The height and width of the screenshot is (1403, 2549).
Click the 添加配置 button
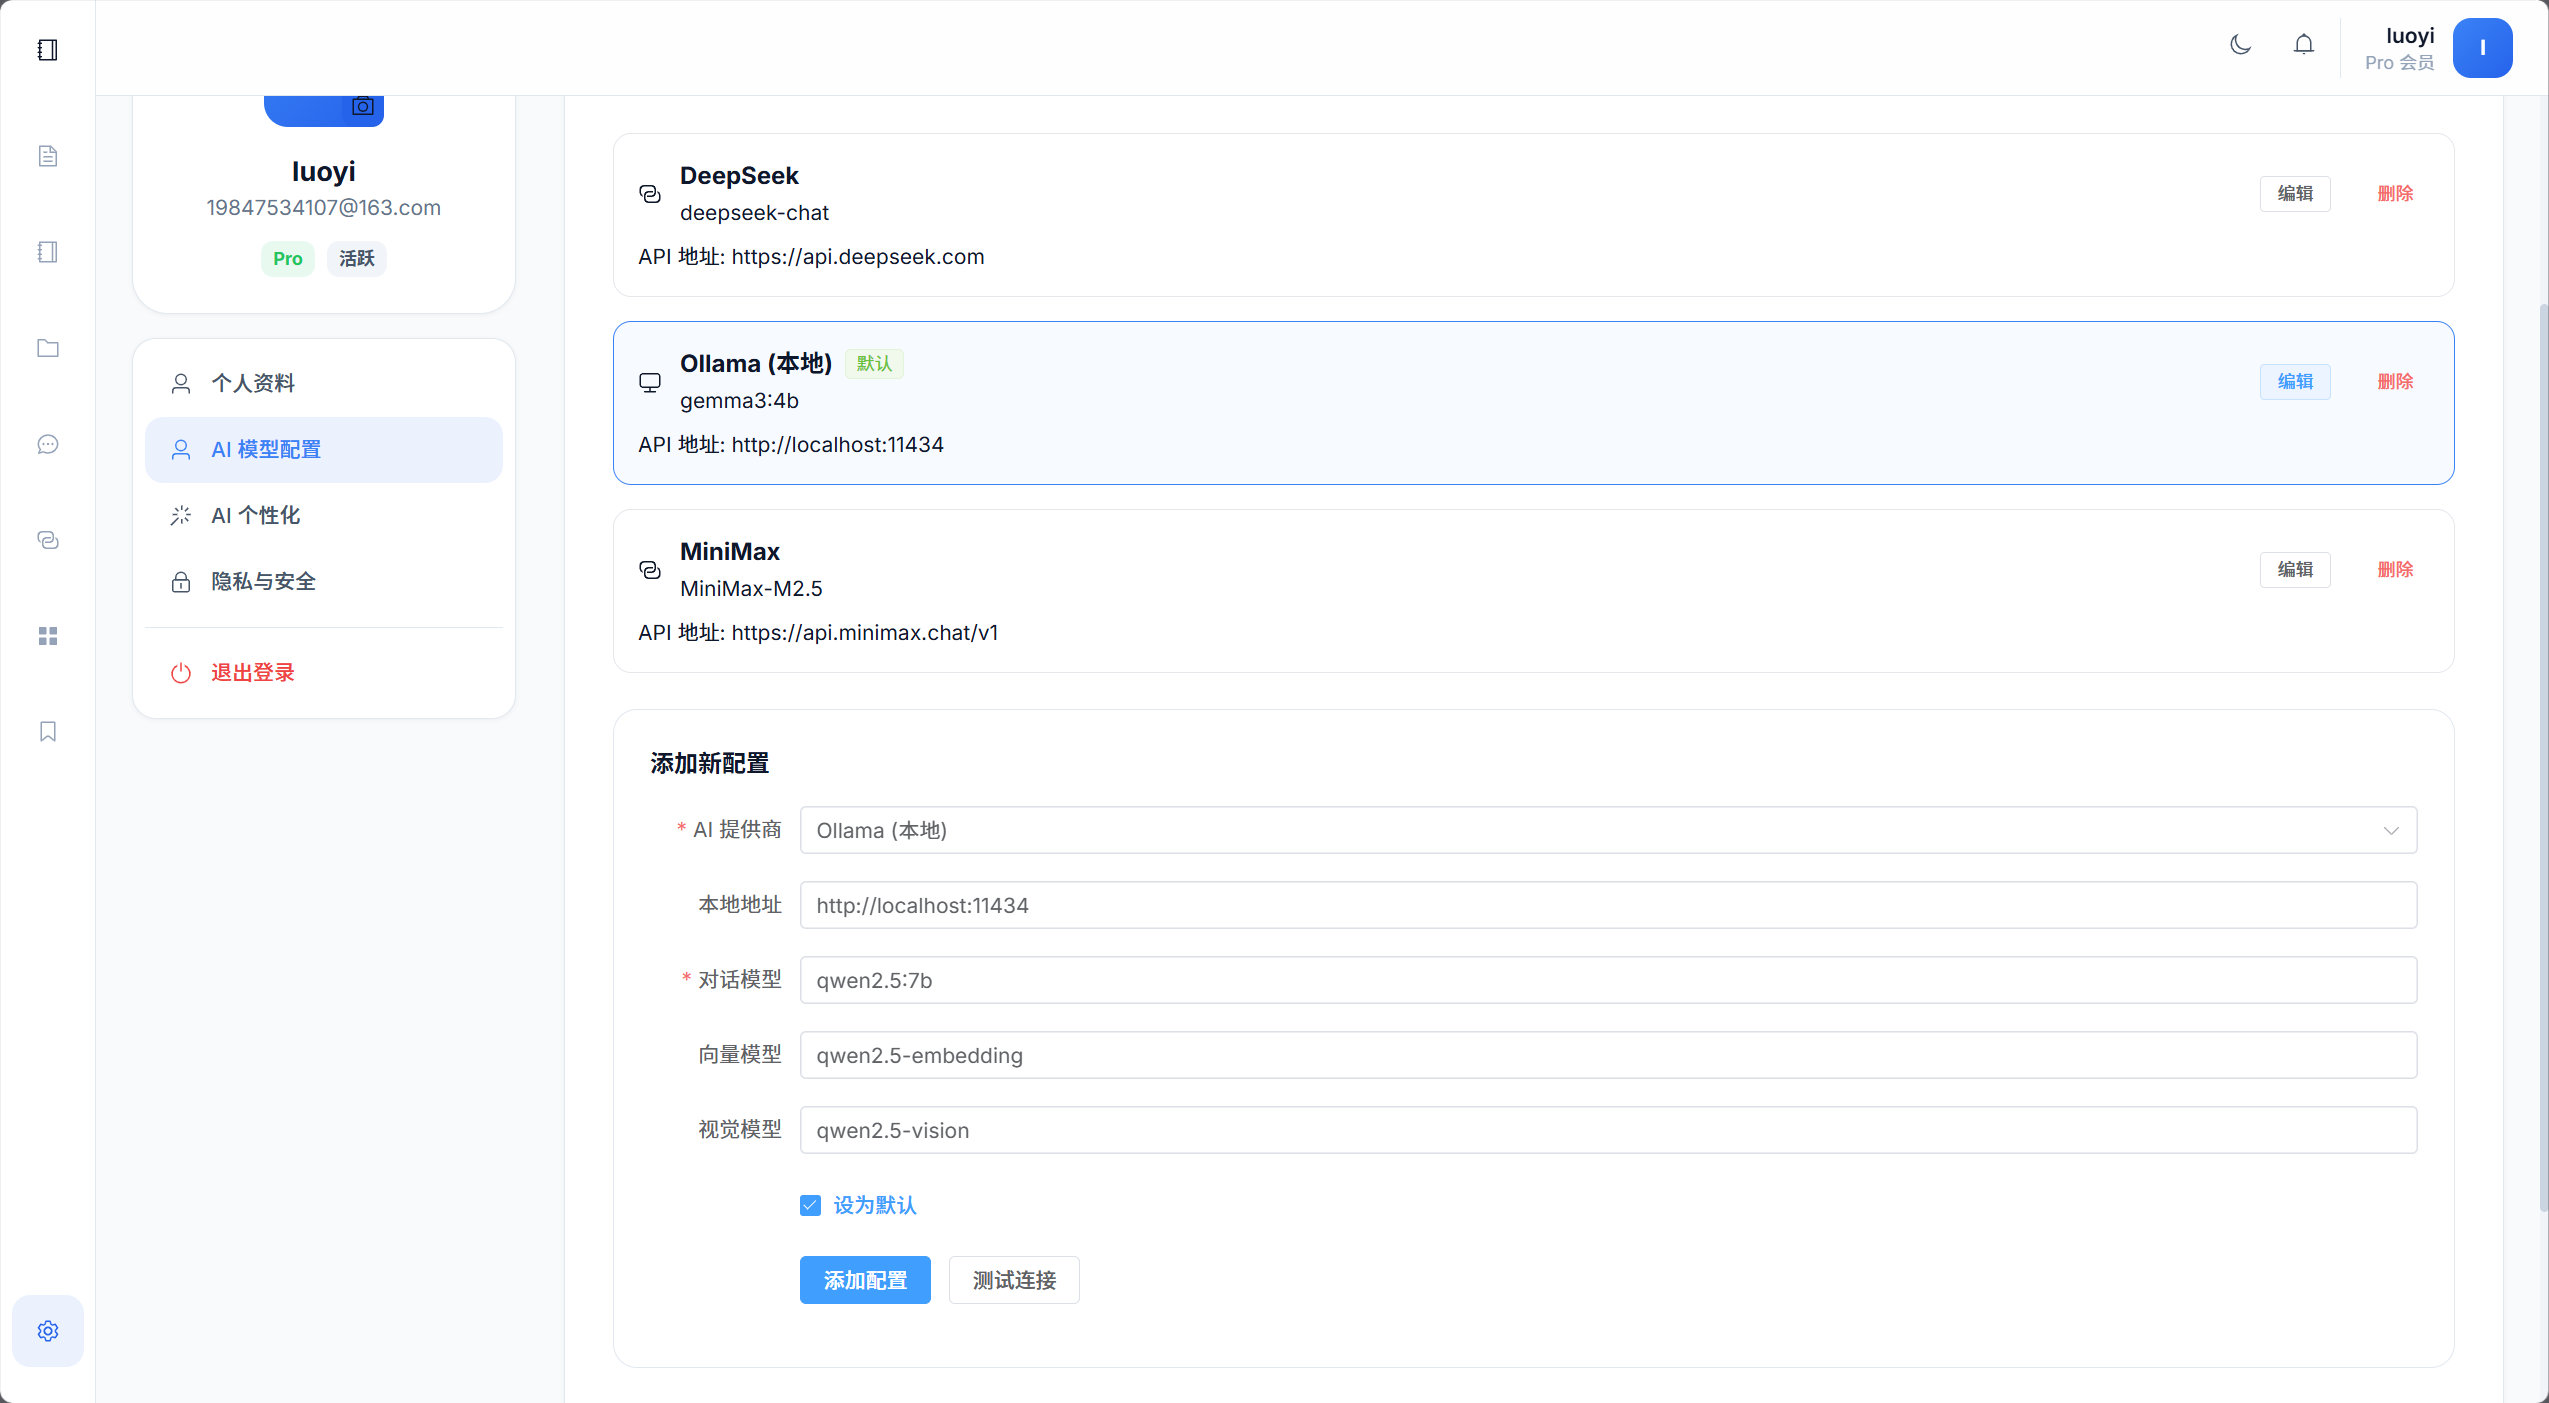click(864, 1279)
